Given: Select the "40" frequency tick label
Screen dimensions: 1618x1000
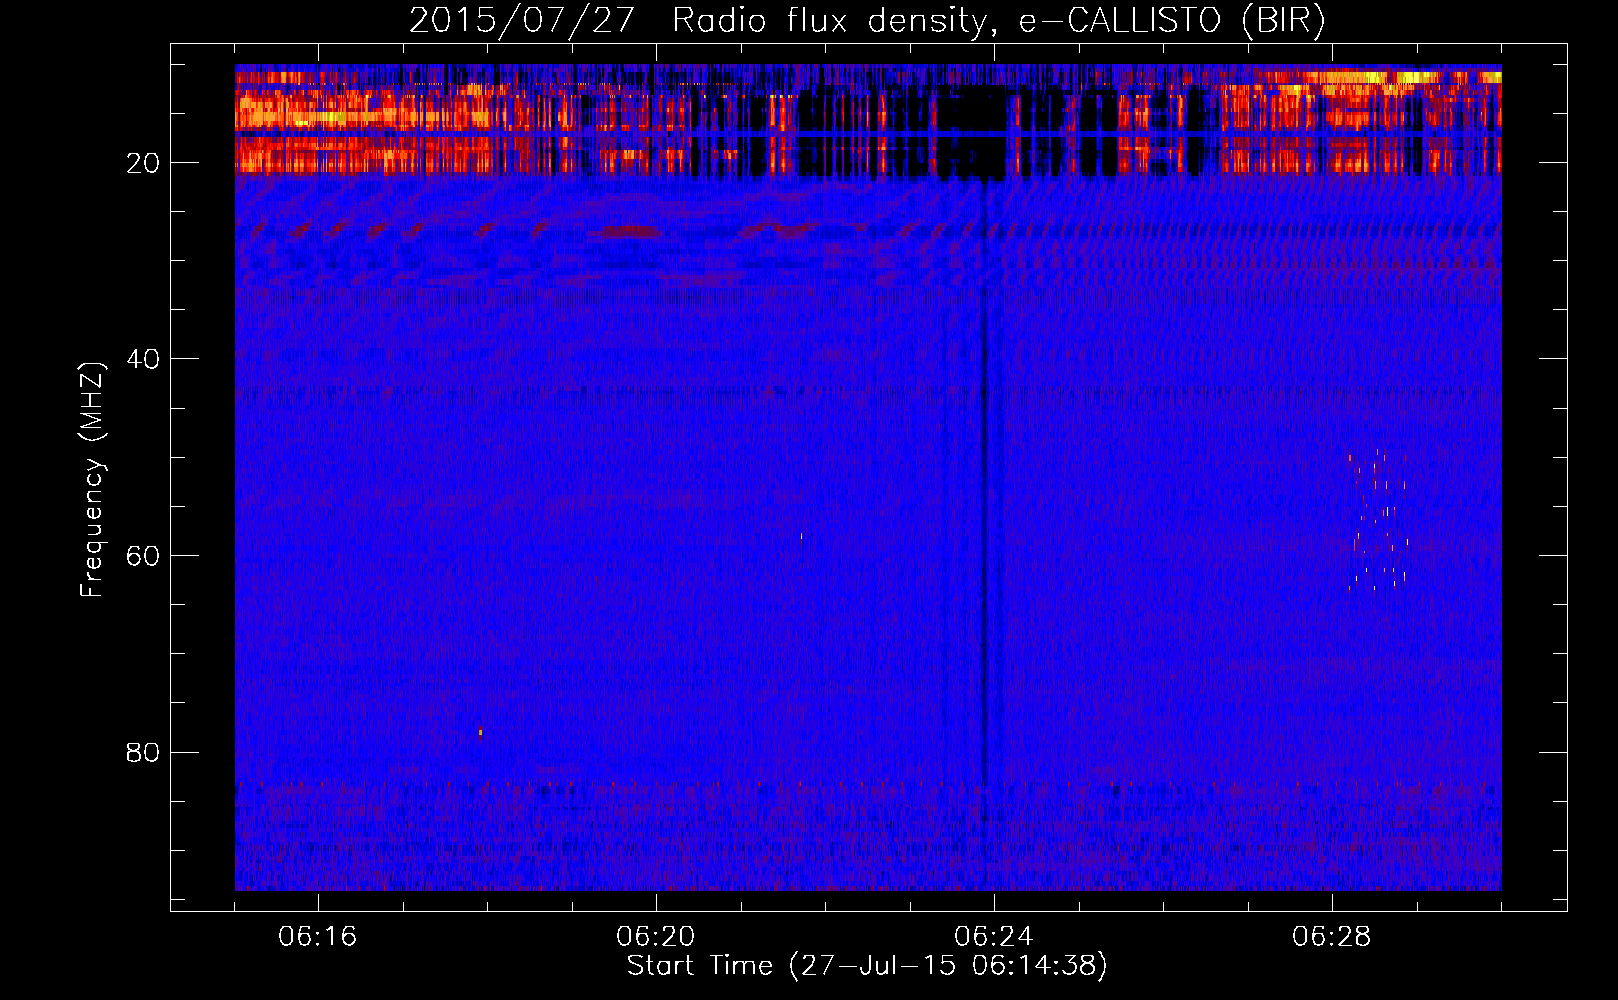Looking at the screenshot, I should point(144,359).
